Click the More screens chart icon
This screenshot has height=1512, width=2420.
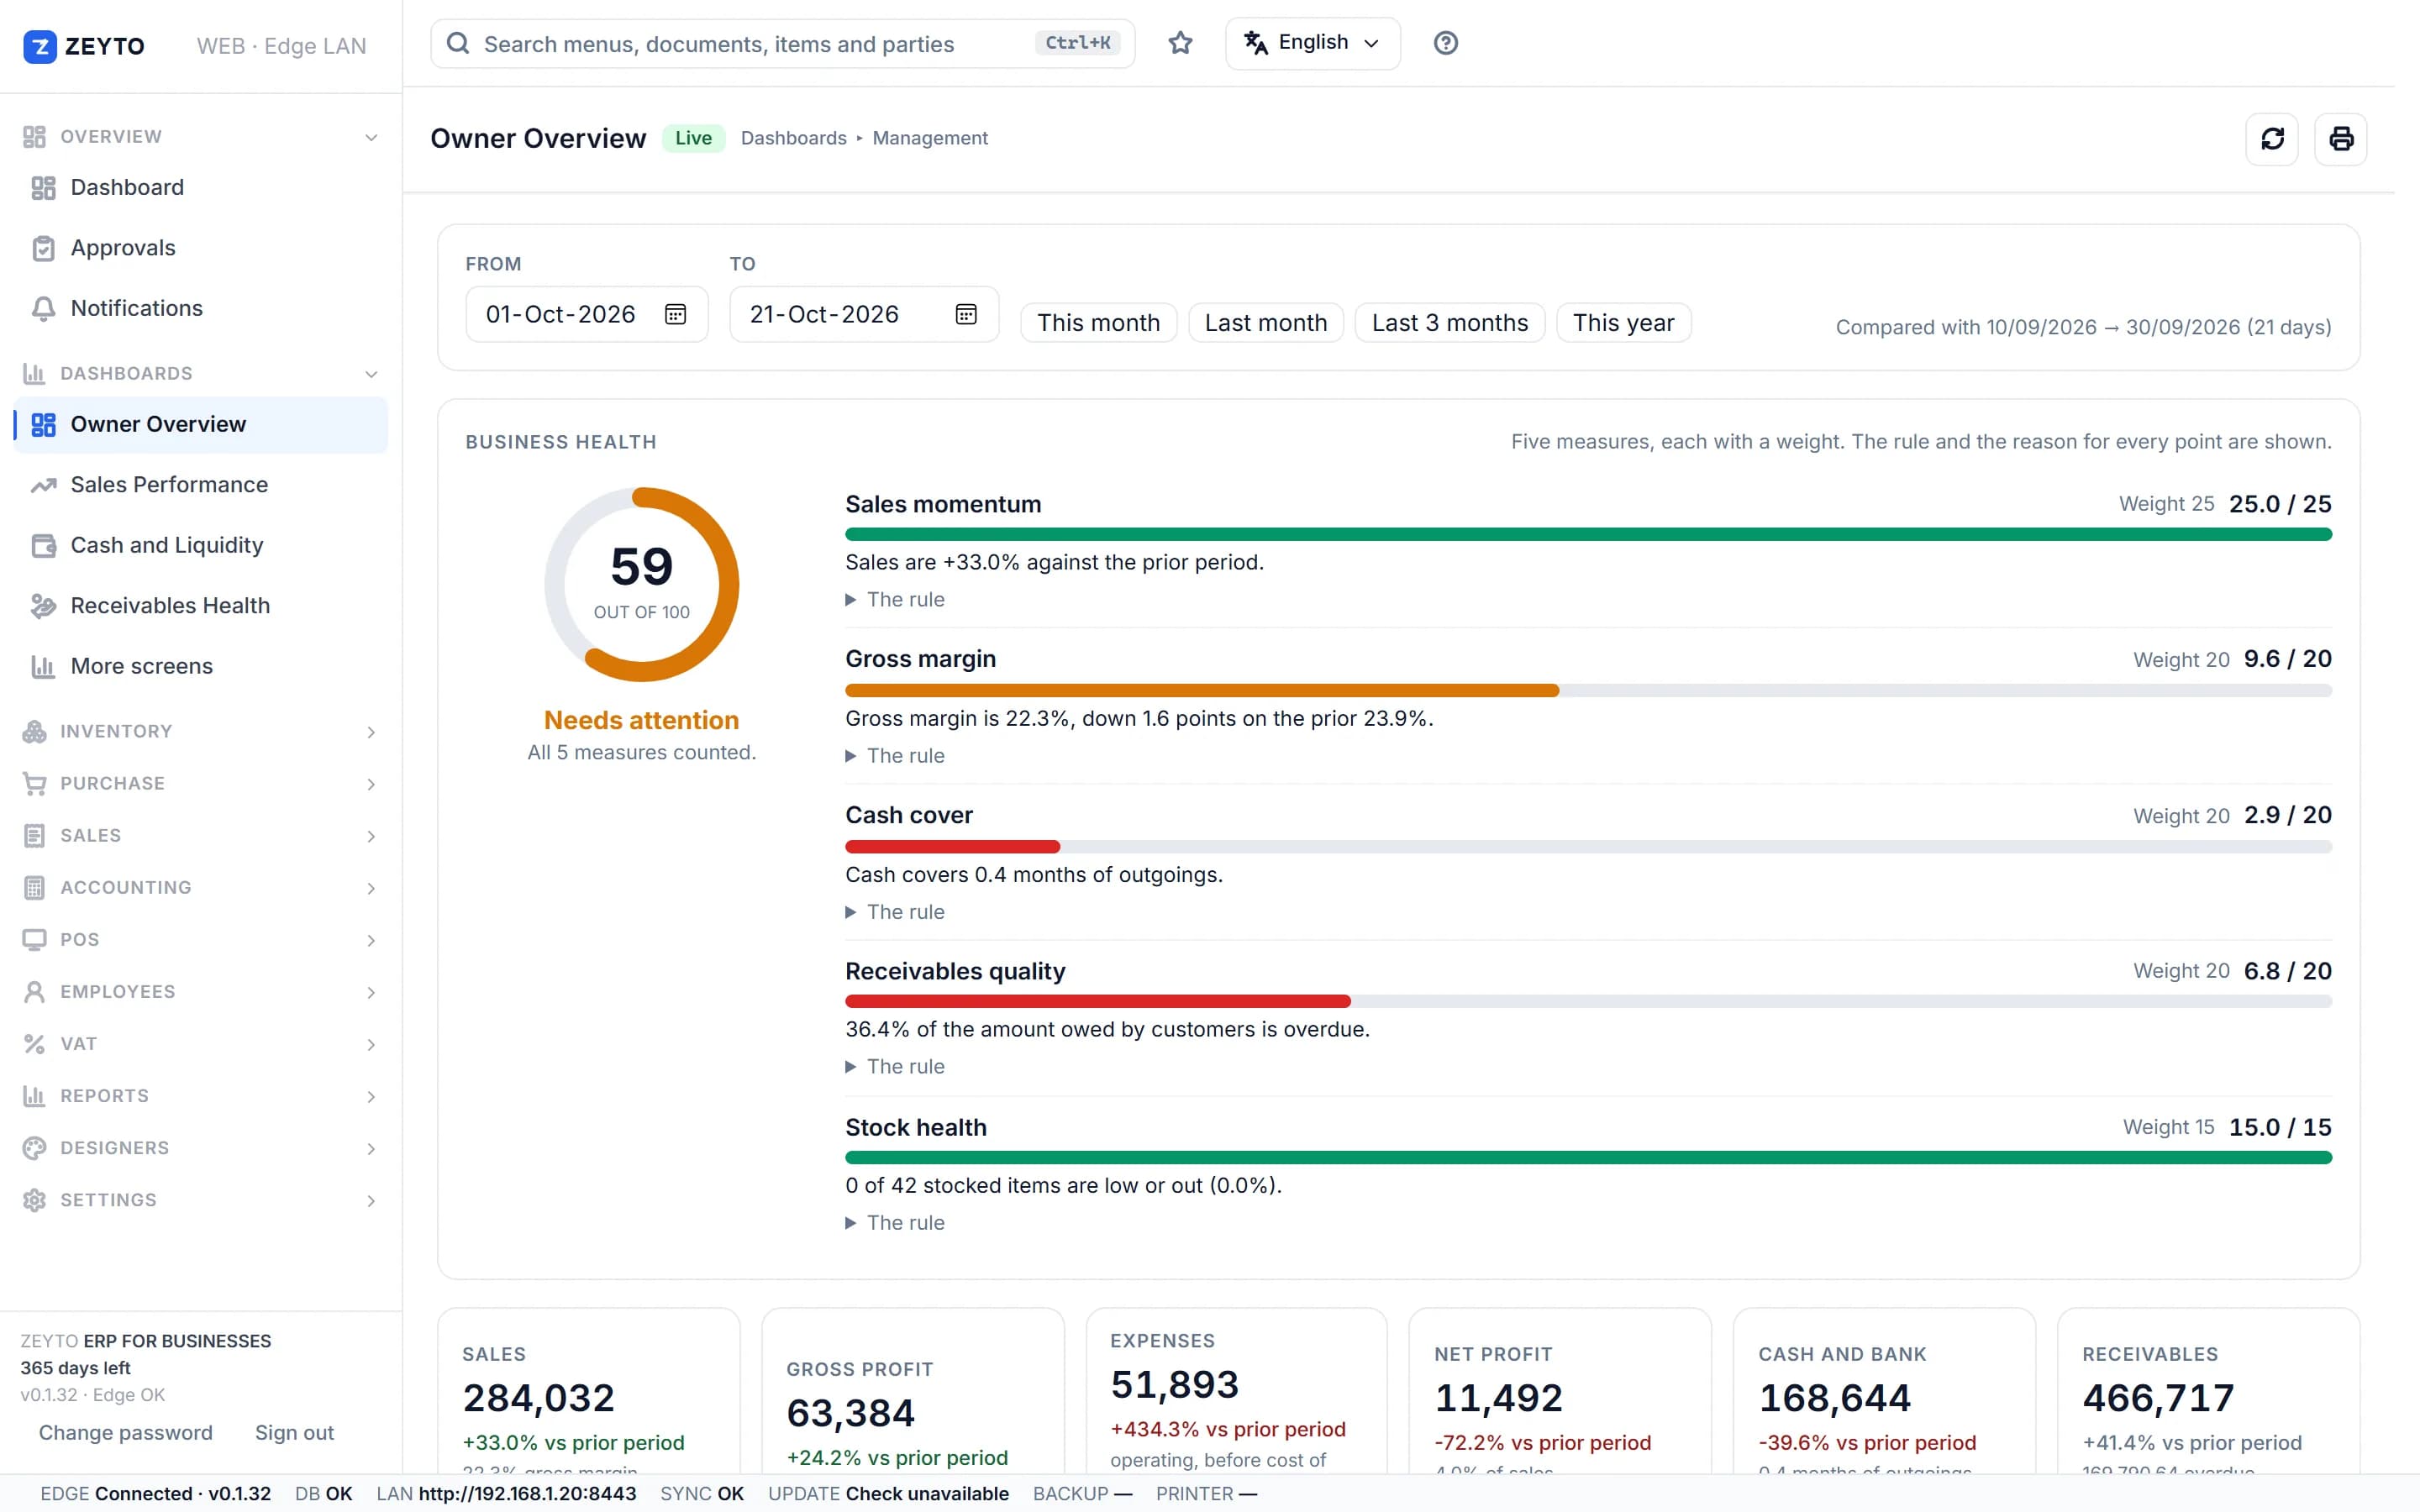pos(43,666)
